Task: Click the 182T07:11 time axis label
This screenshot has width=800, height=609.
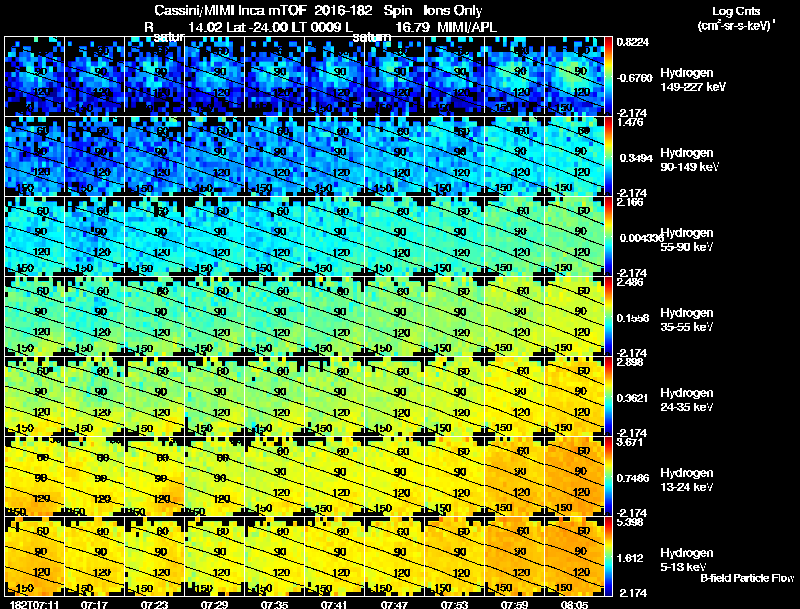Action: pos(34,604)
